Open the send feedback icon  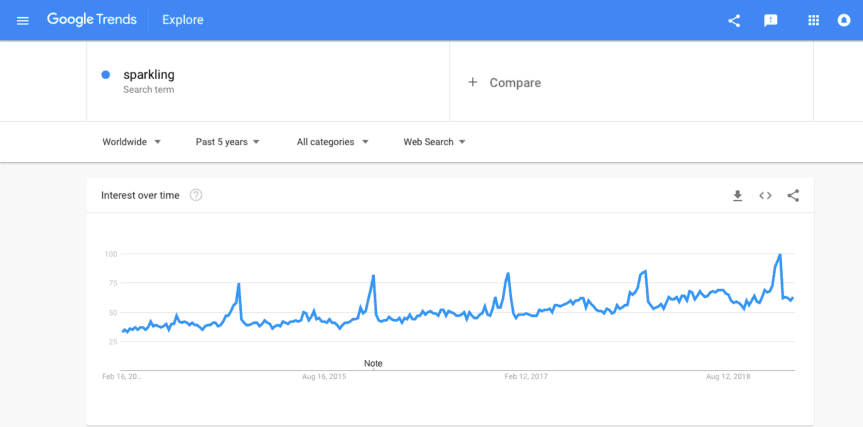(771, 20)
